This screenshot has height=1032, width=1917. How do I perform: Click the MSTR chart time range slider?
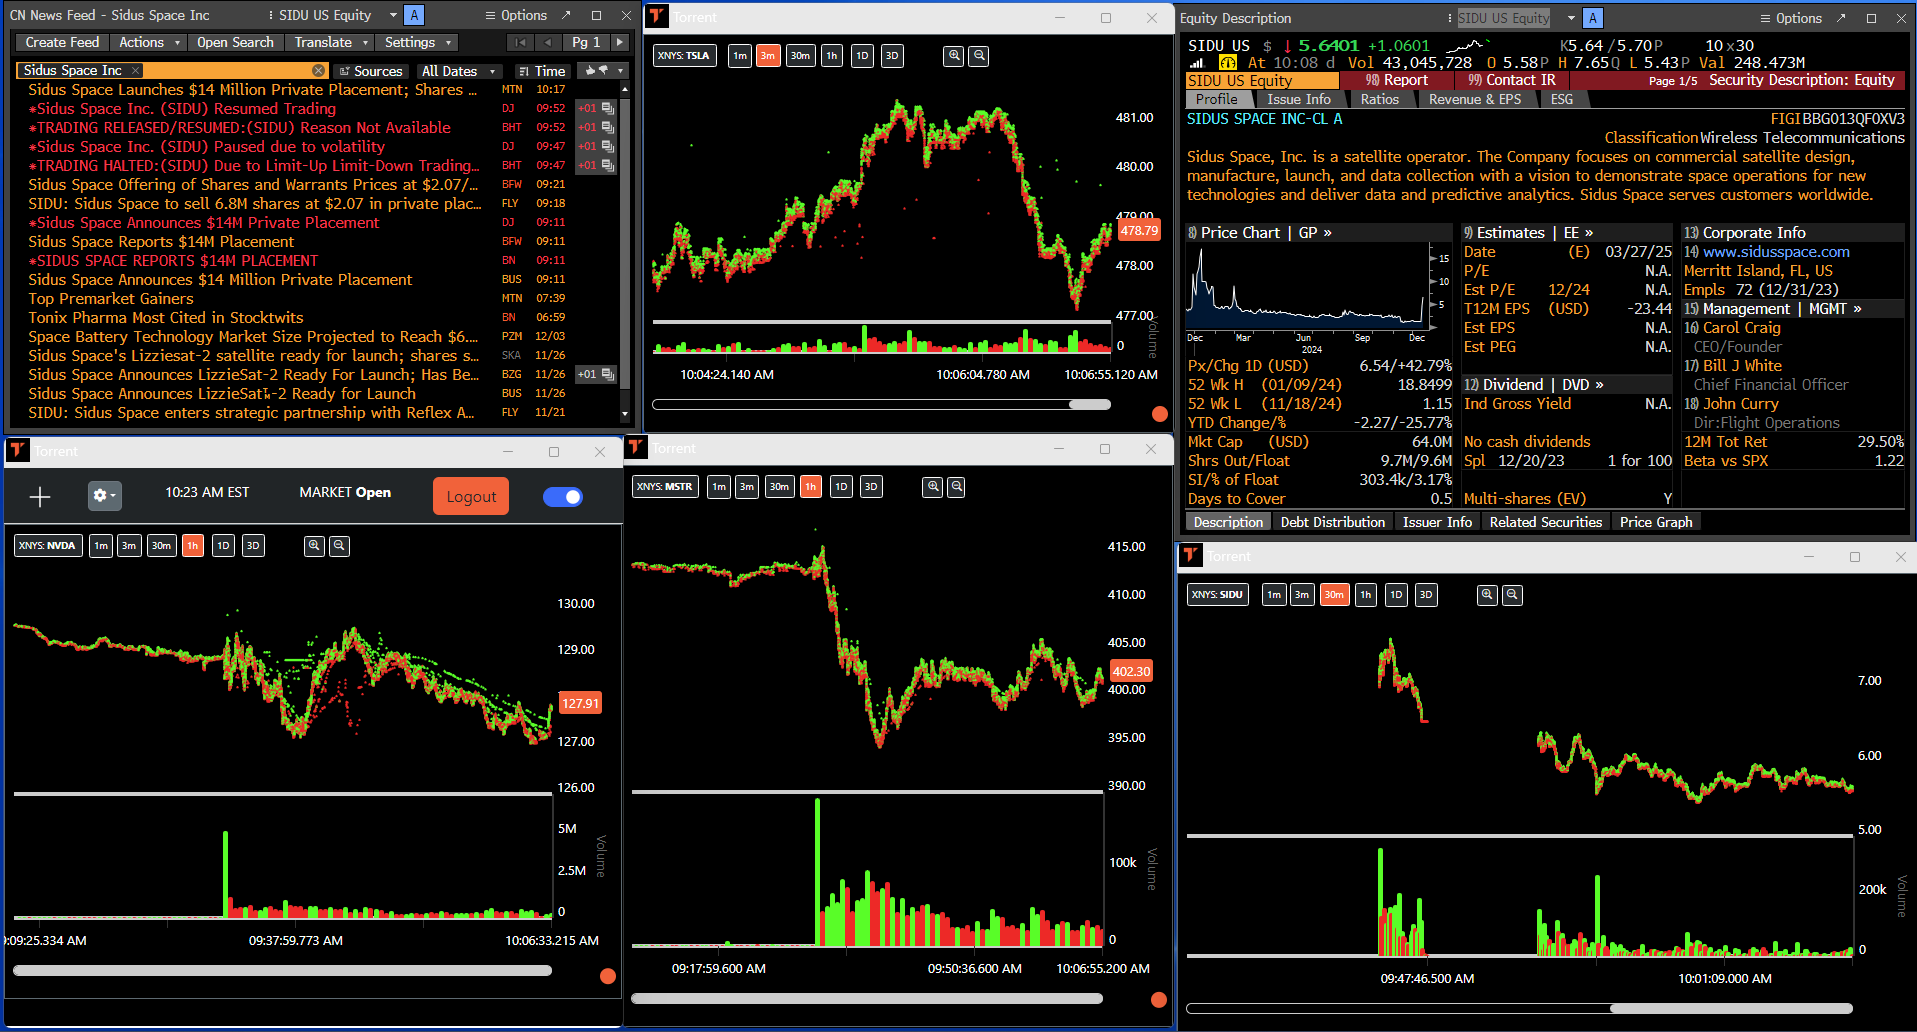[x=867, y=998]
